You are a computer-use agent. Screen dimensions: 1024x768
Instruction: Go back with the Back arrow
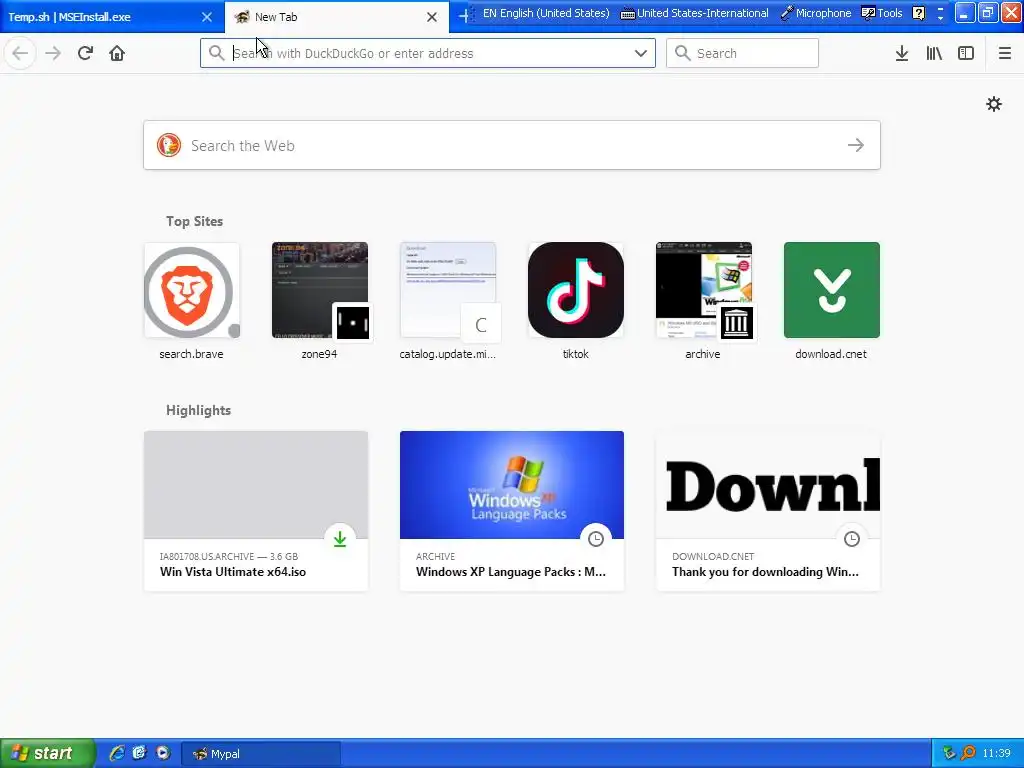pyautogui.click(x=20, y=53)
